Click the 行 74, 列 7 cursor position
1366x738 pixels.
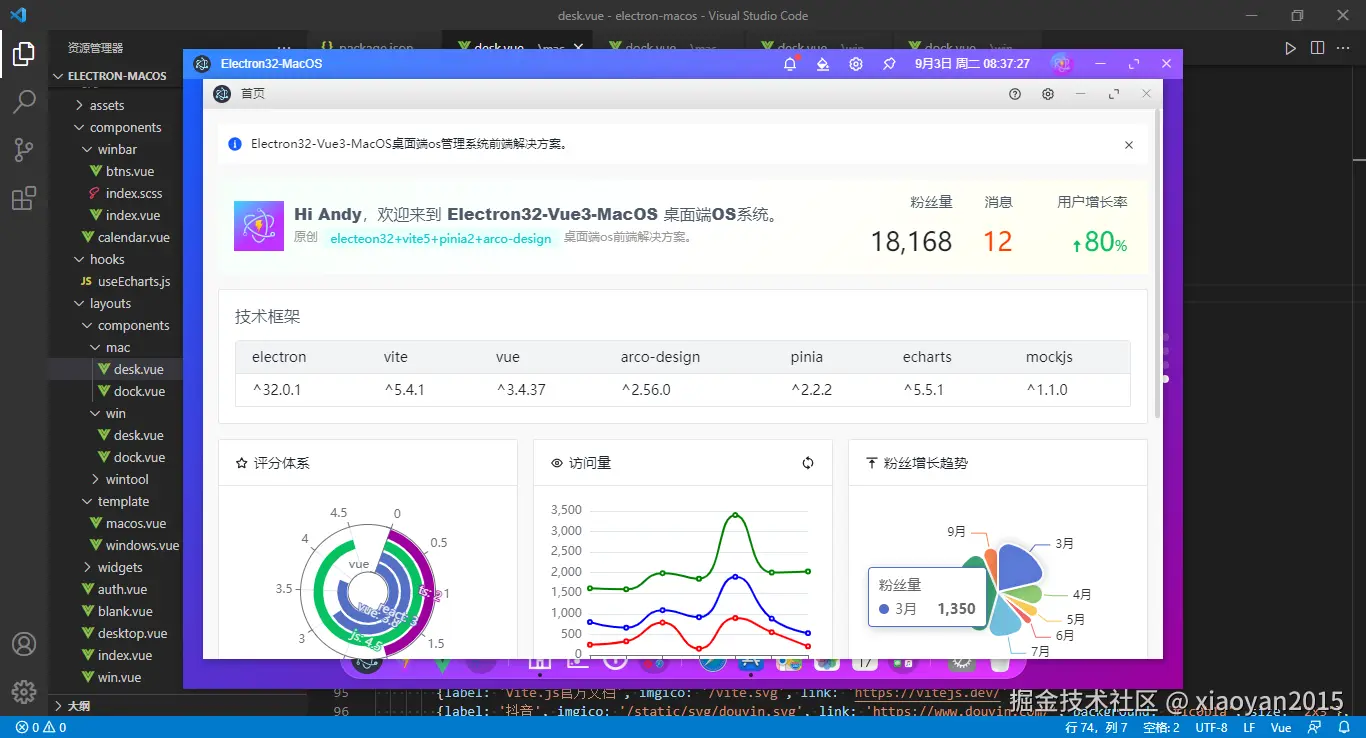[x=1096, y=727]
